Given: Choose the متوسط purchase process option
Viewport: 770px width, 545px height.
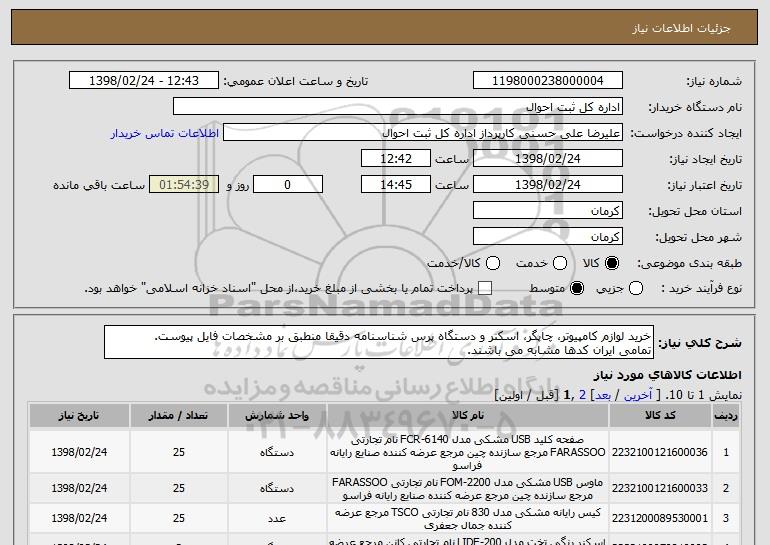Looking at the screenshot, I should [x=577, y=288].
